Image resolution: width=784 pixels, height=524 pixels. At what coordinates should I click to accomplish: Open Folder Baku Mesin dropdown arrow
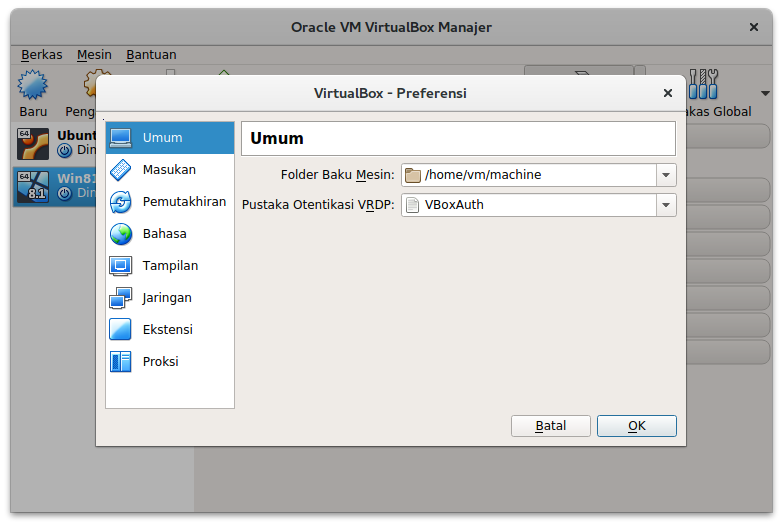tap(666, 175)
